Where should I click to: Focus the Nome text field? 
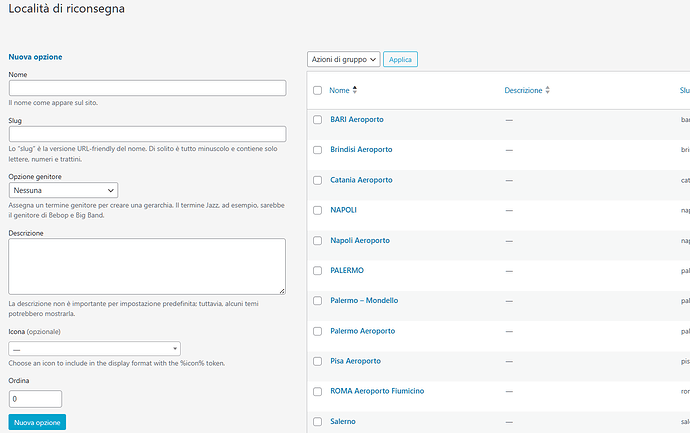[147, 88]
